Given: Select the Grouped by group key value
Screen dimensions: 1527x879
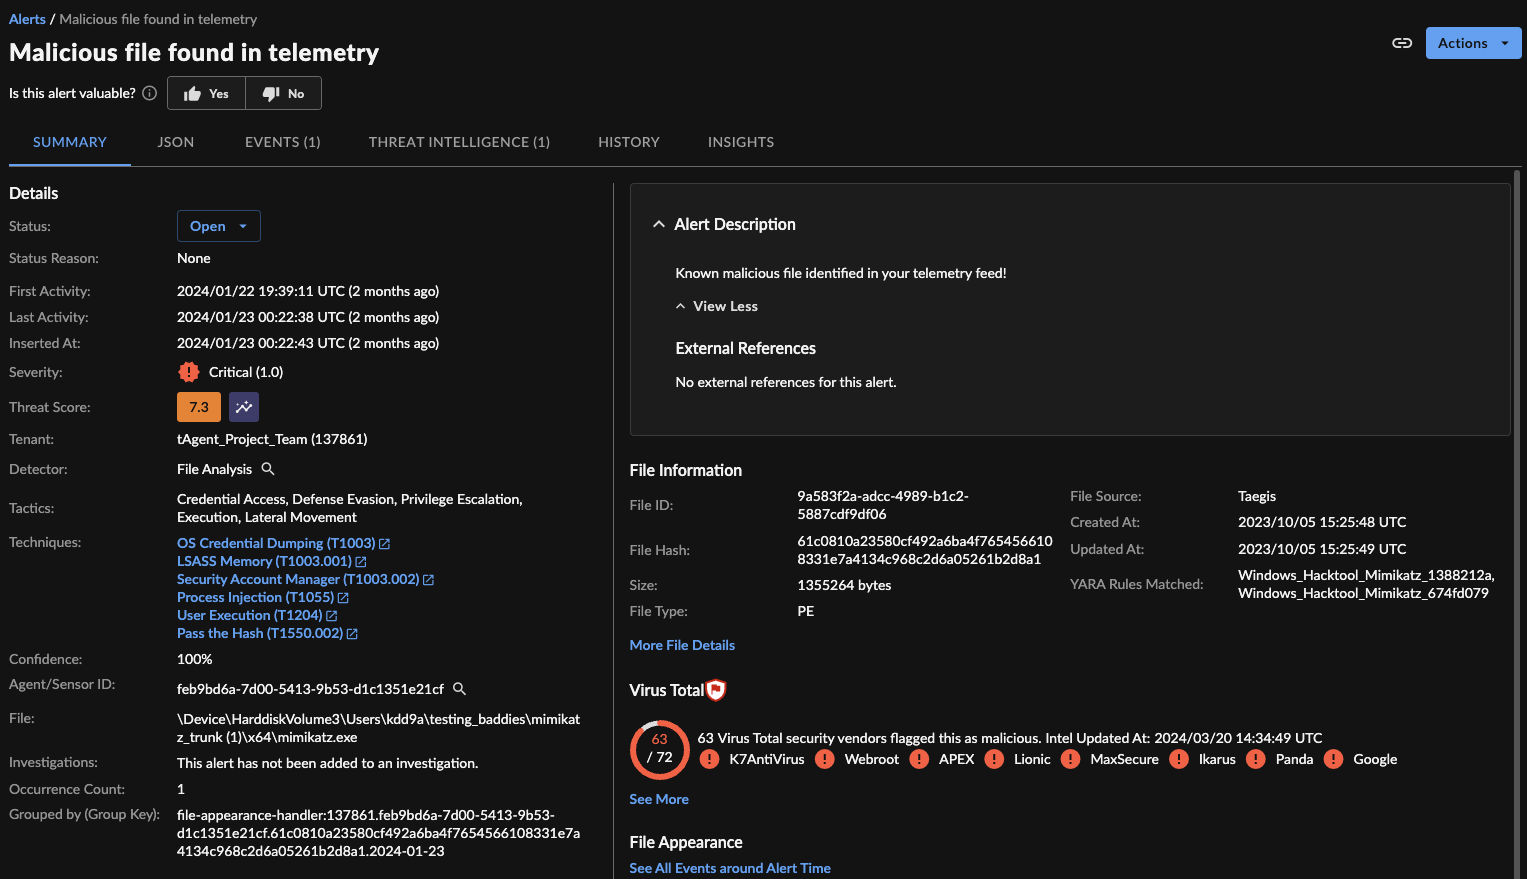Looking at the screenshot, I should pyautogui.click(x=378, y=833).
